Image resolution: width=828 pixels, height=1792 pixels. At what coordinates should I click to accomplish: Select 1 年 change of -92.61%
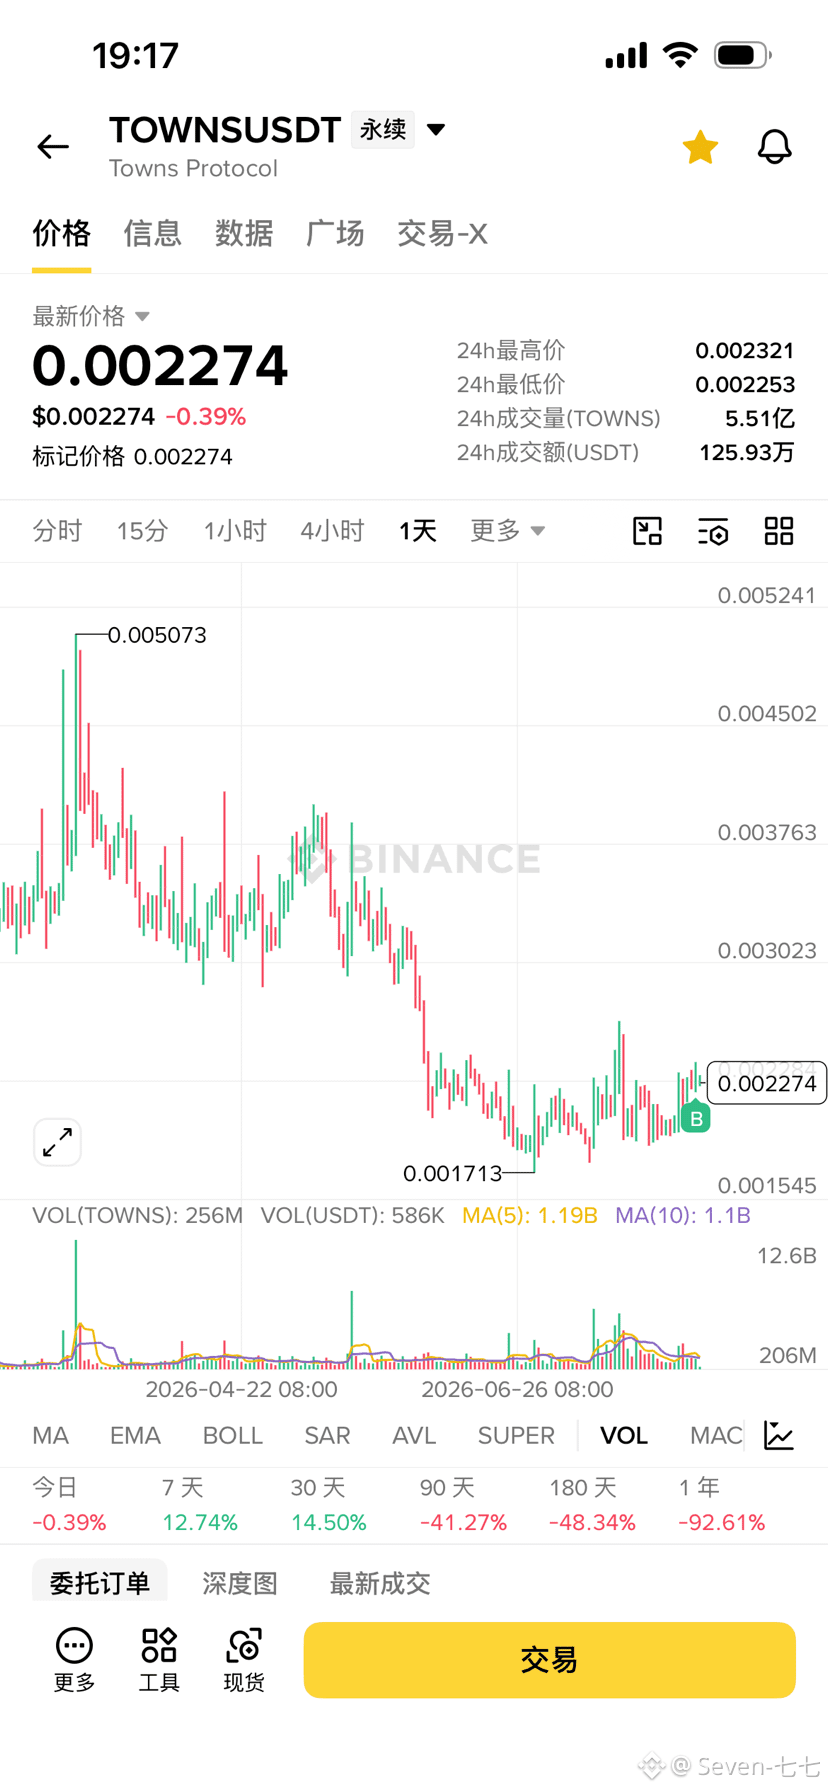721,1522
